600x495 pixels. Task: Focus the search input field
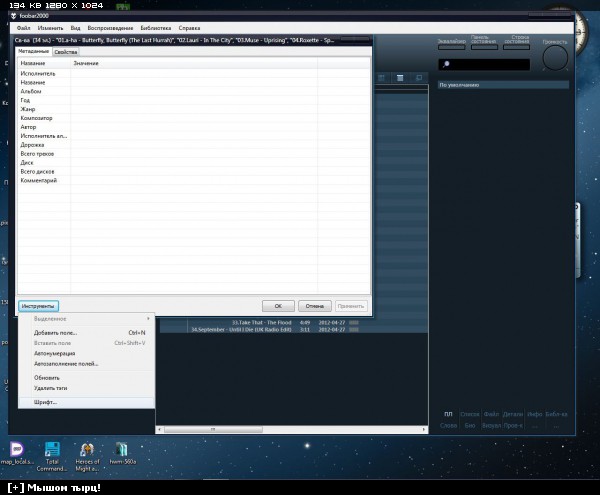pyautogui.click(x=484, y=64)
